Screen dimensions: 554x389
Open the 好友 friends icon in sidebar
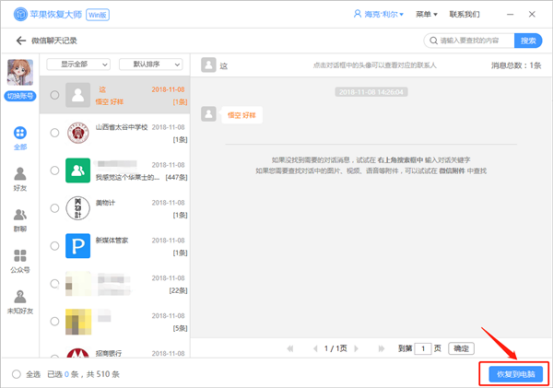[20, 174]
